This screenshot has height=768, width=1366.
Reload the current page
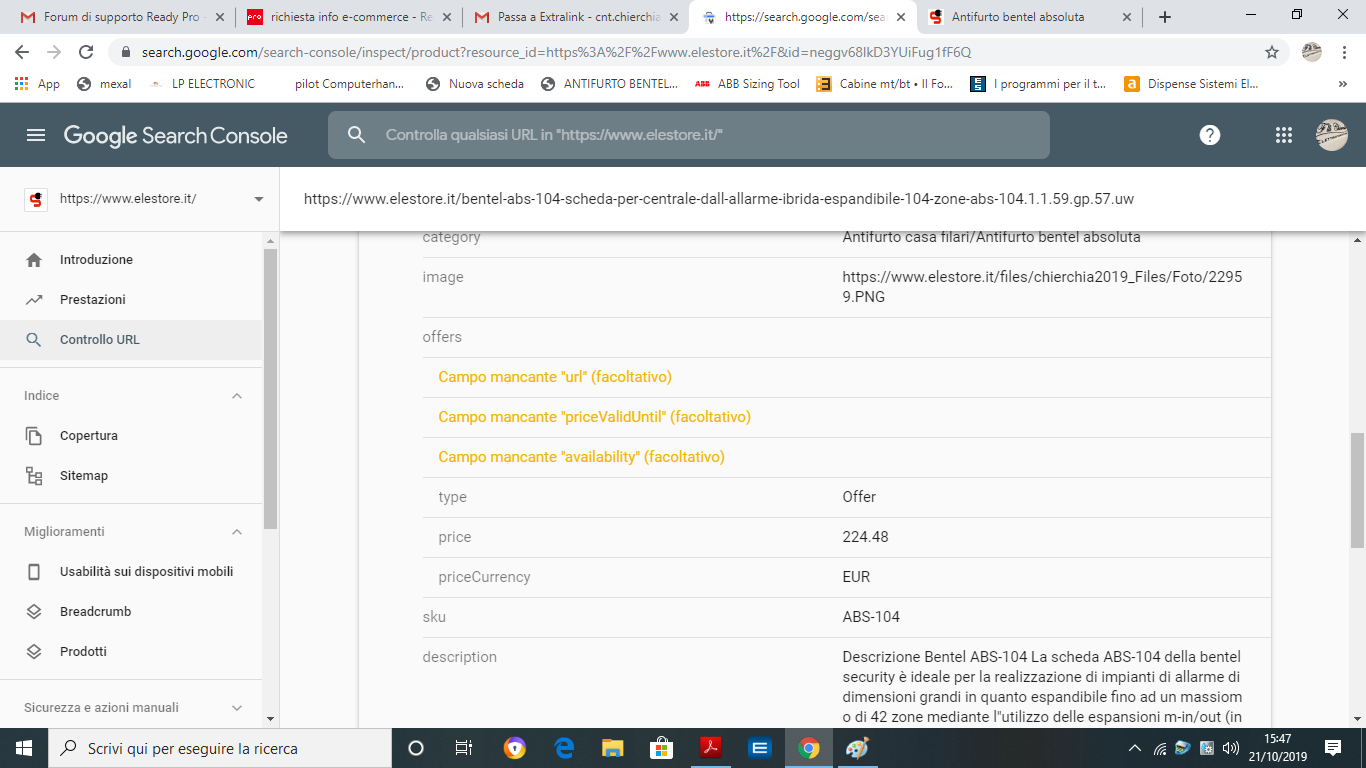point(86,52)
